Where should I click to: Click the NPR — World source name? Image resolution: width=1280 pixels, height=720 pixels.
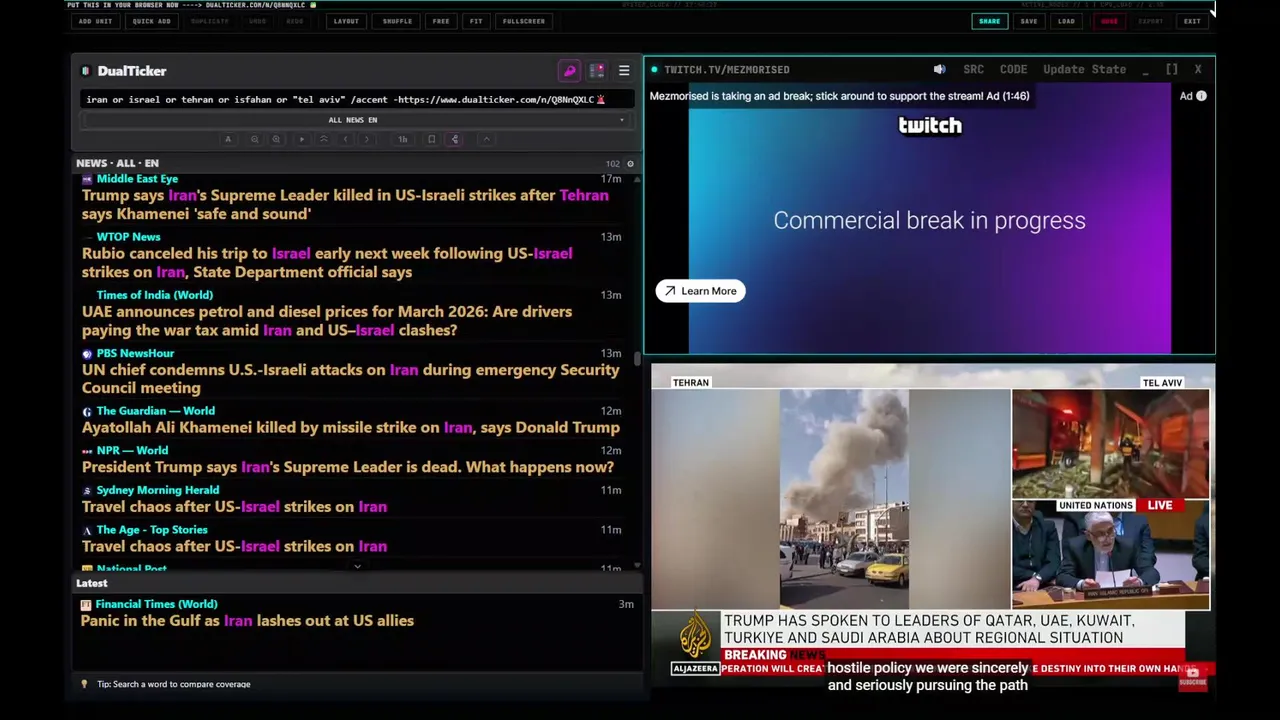pyautogui.click(x=132, y=450)
